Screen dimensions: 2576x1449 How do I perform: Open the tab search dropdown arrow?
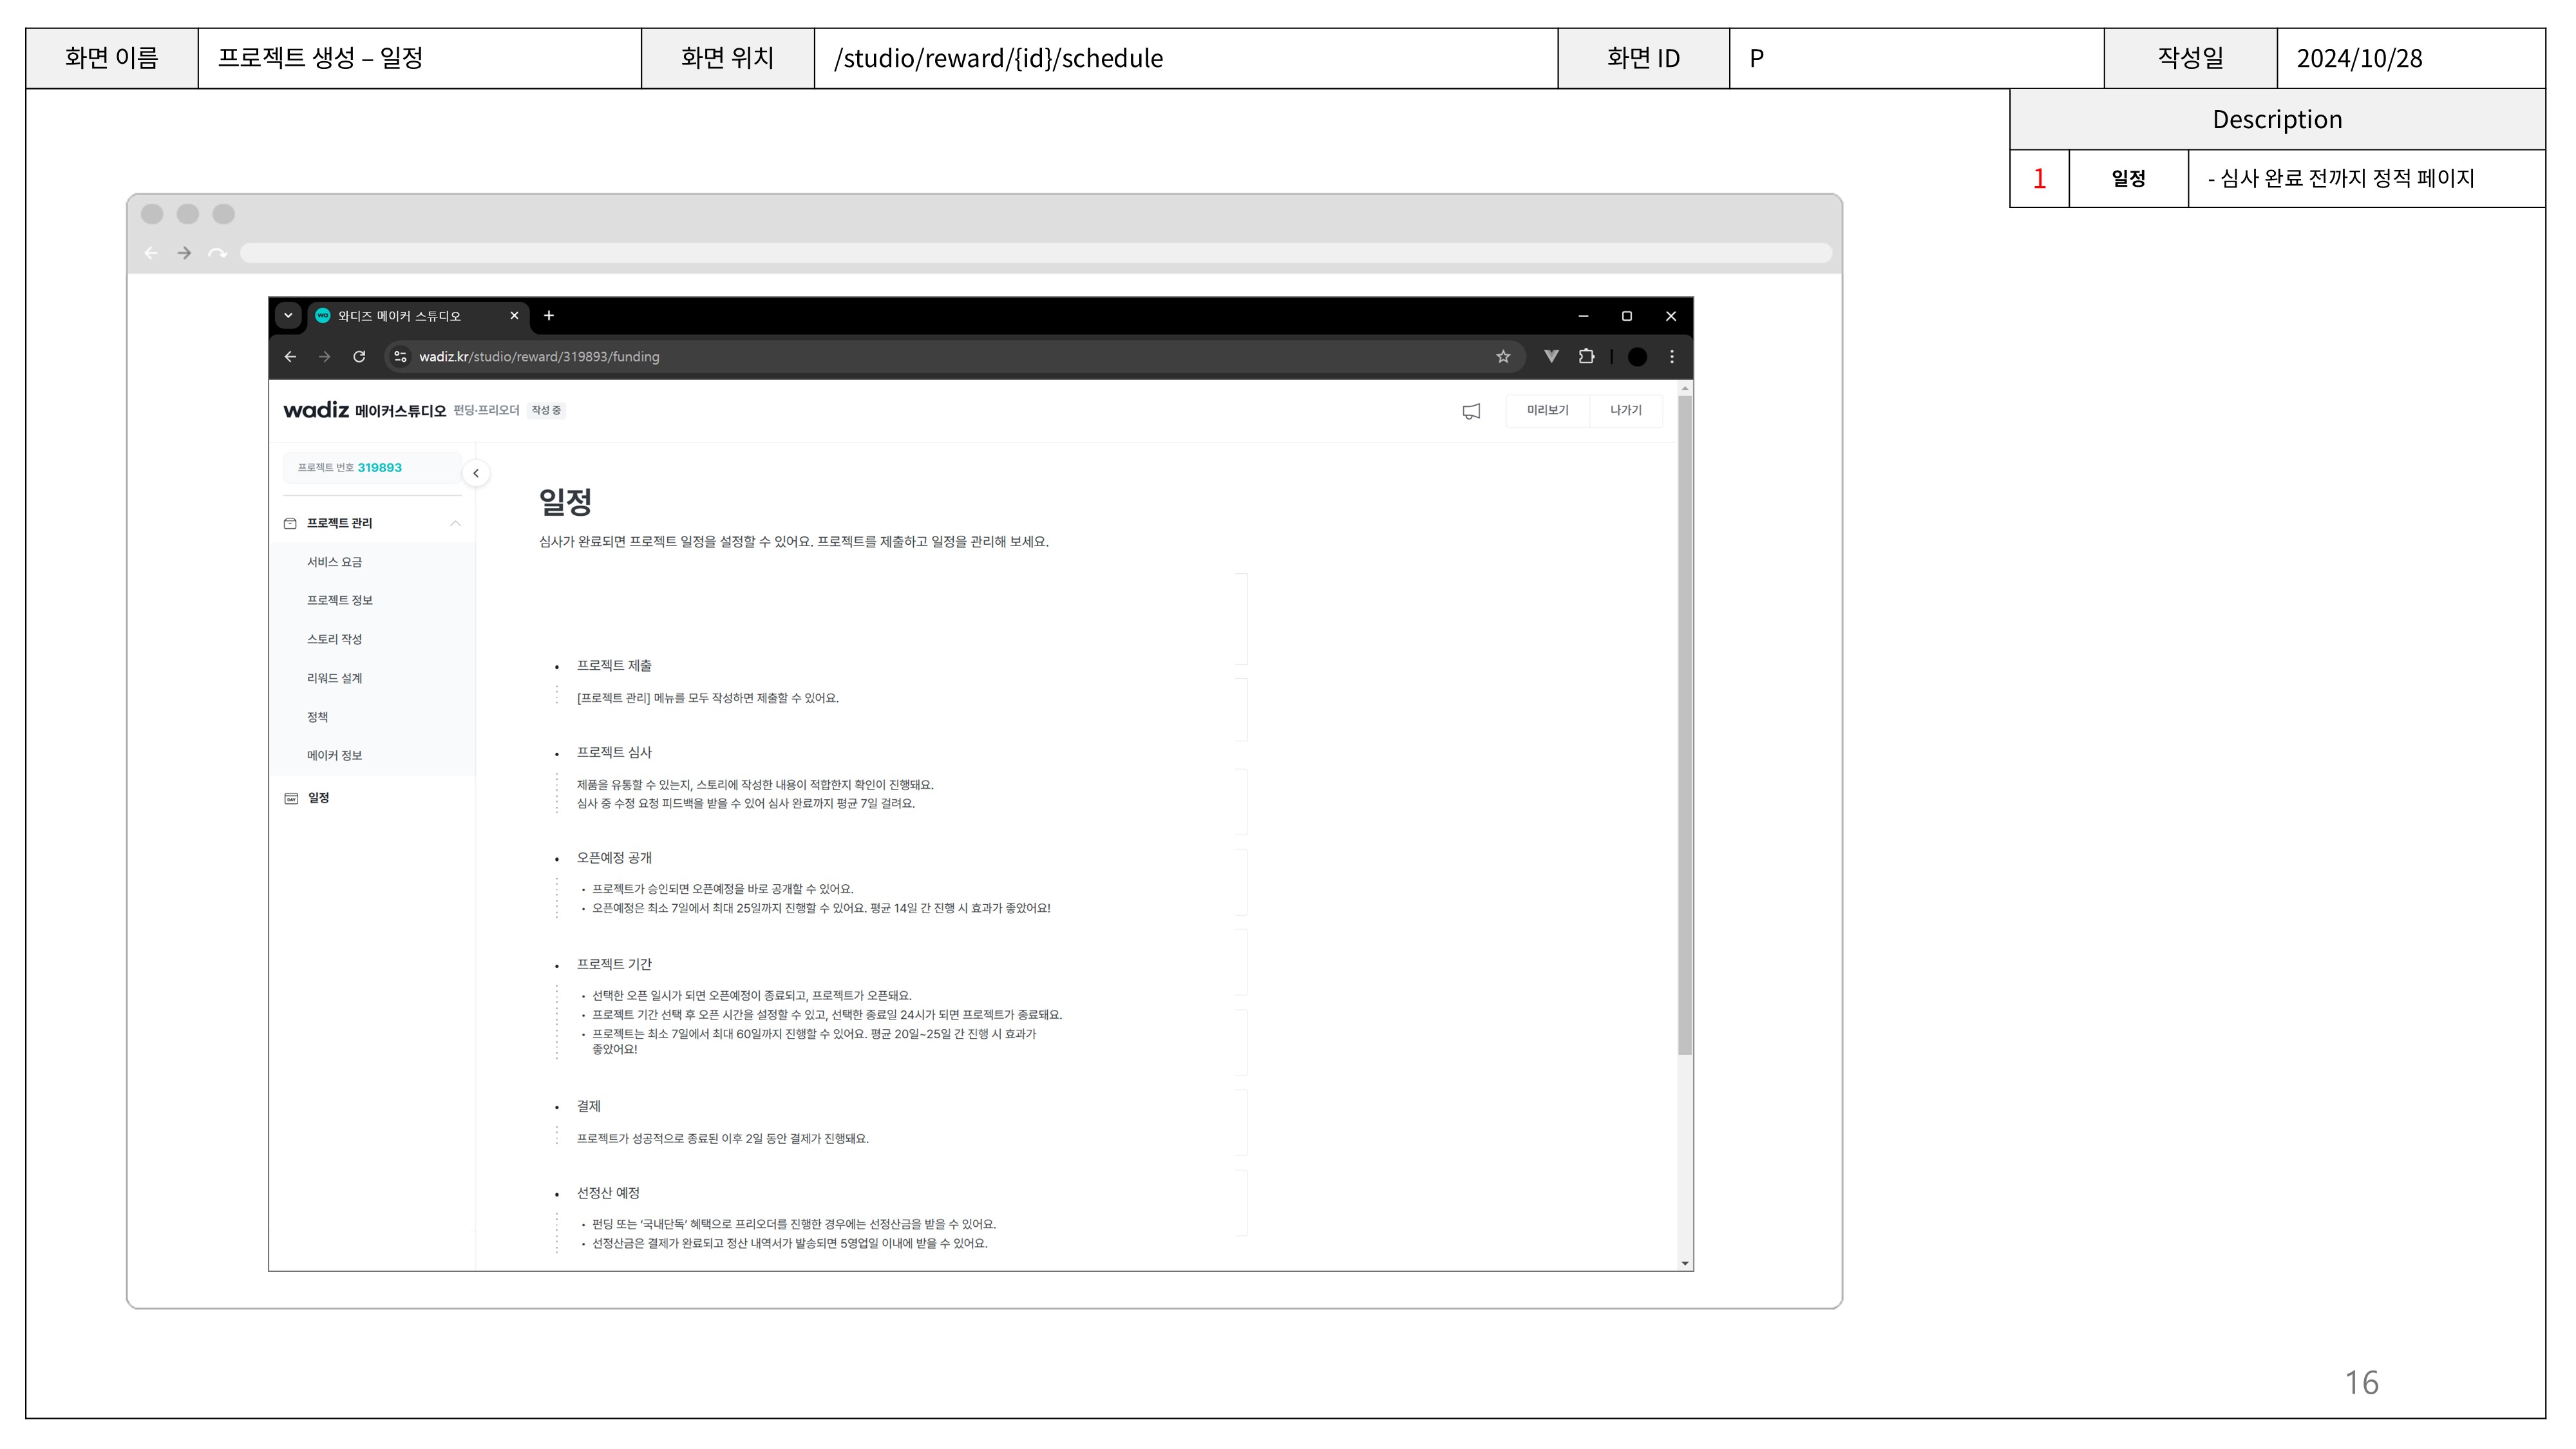click(288, 316)
